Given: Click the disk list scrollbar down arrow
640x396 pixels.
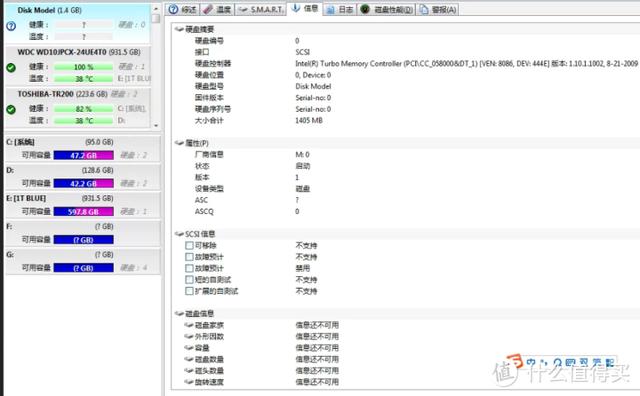Looking at the screenshot, I should click(x=156, y=126).
